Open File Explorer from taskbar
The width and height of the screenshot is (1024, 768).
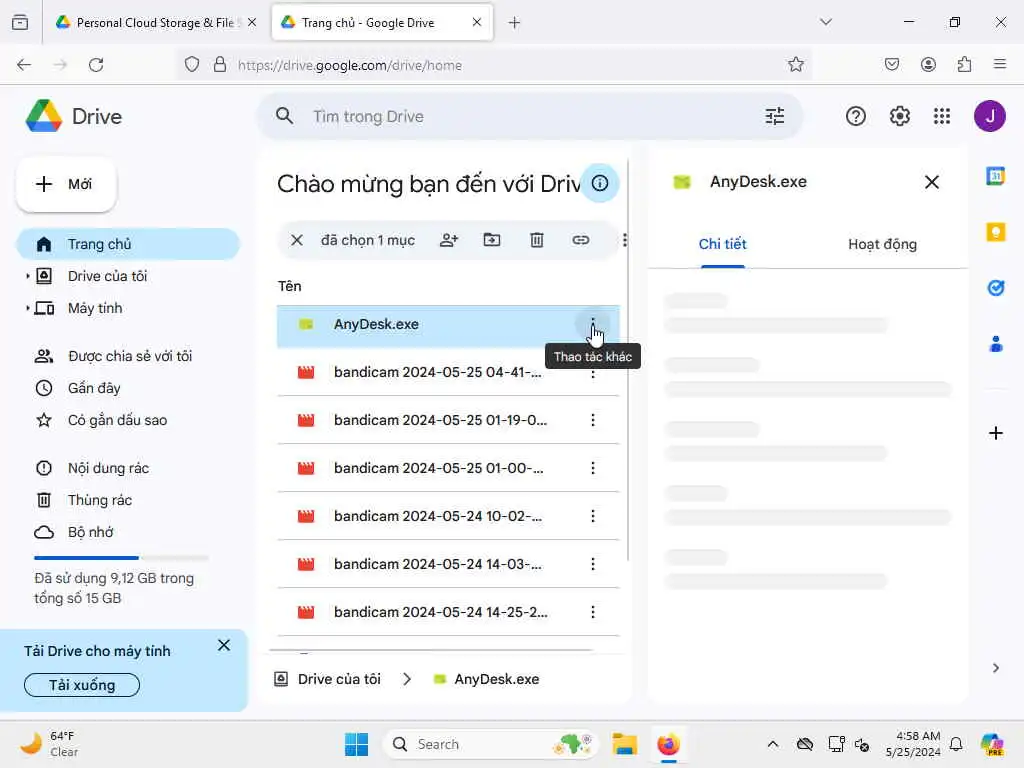pyautogui.click(x=624, y=744)
